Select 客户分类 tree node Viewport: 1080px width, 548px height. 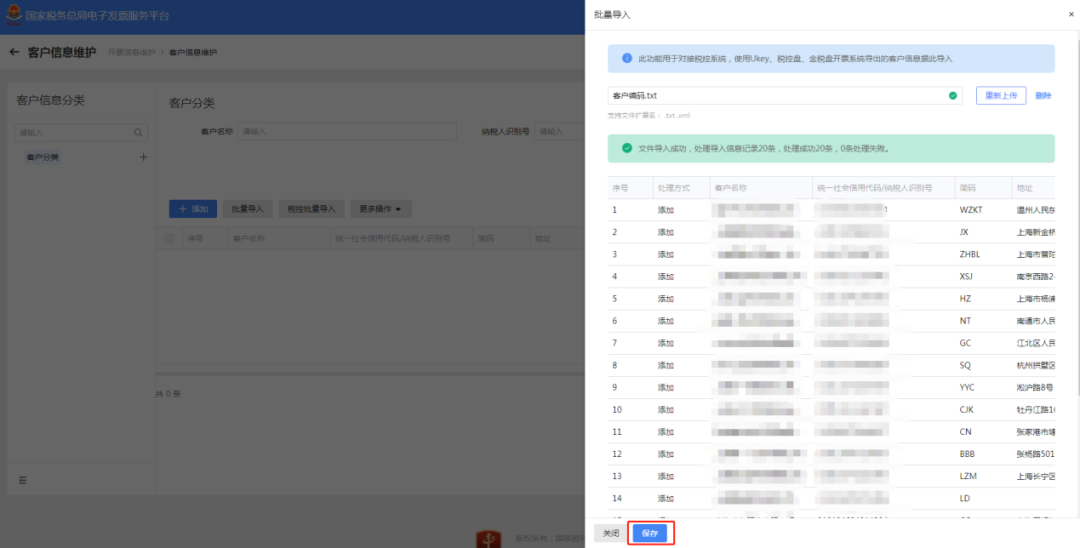point(43,157)
